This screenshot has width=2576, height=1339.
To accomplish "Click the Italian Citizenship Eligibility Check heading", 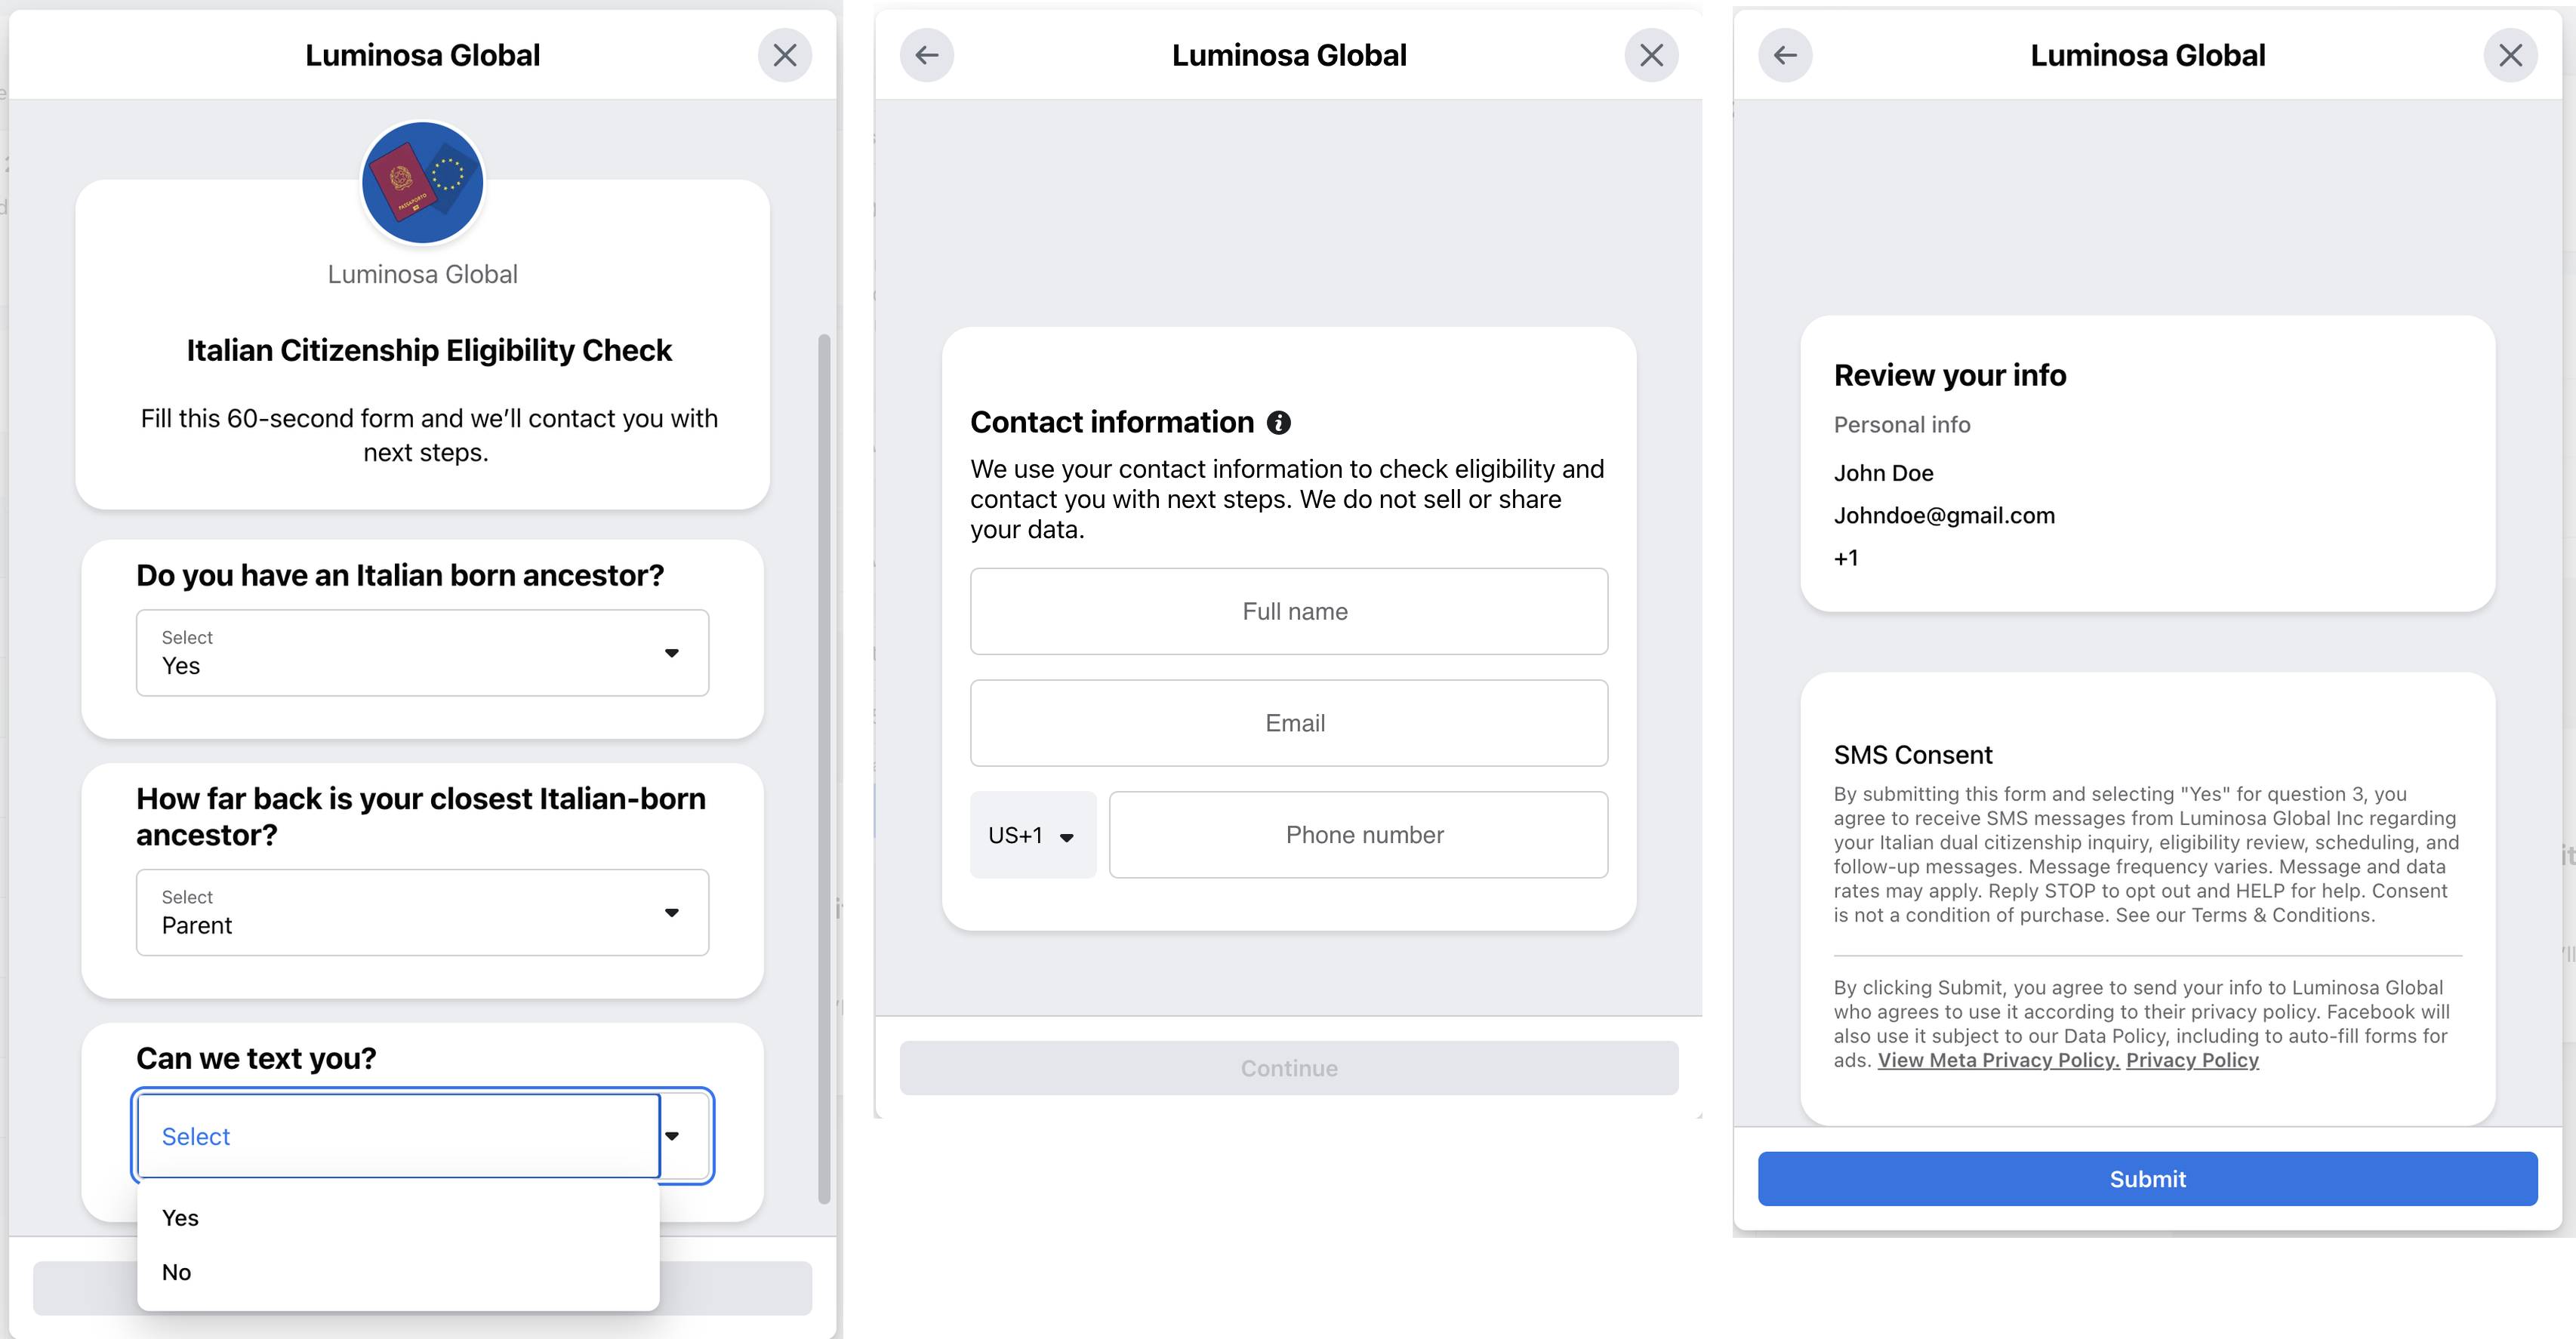I will coord(429,350).
